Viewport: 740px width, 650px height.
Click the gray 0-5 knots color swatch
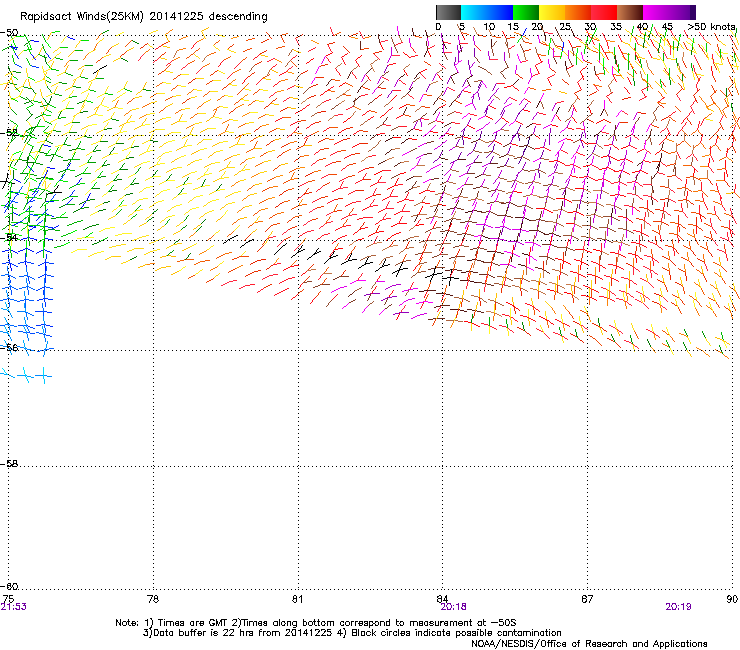[x=448, y=12]
